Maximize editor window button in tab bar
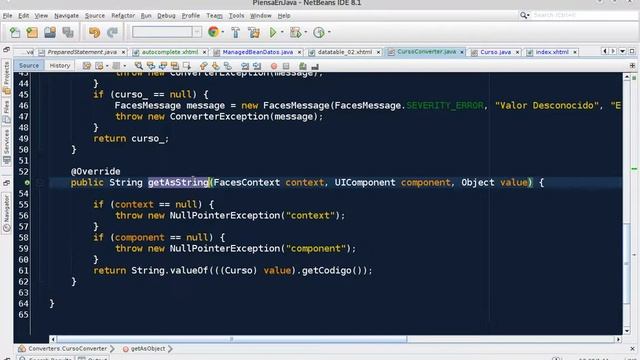The image size is (640, 360). click(632, 51)
